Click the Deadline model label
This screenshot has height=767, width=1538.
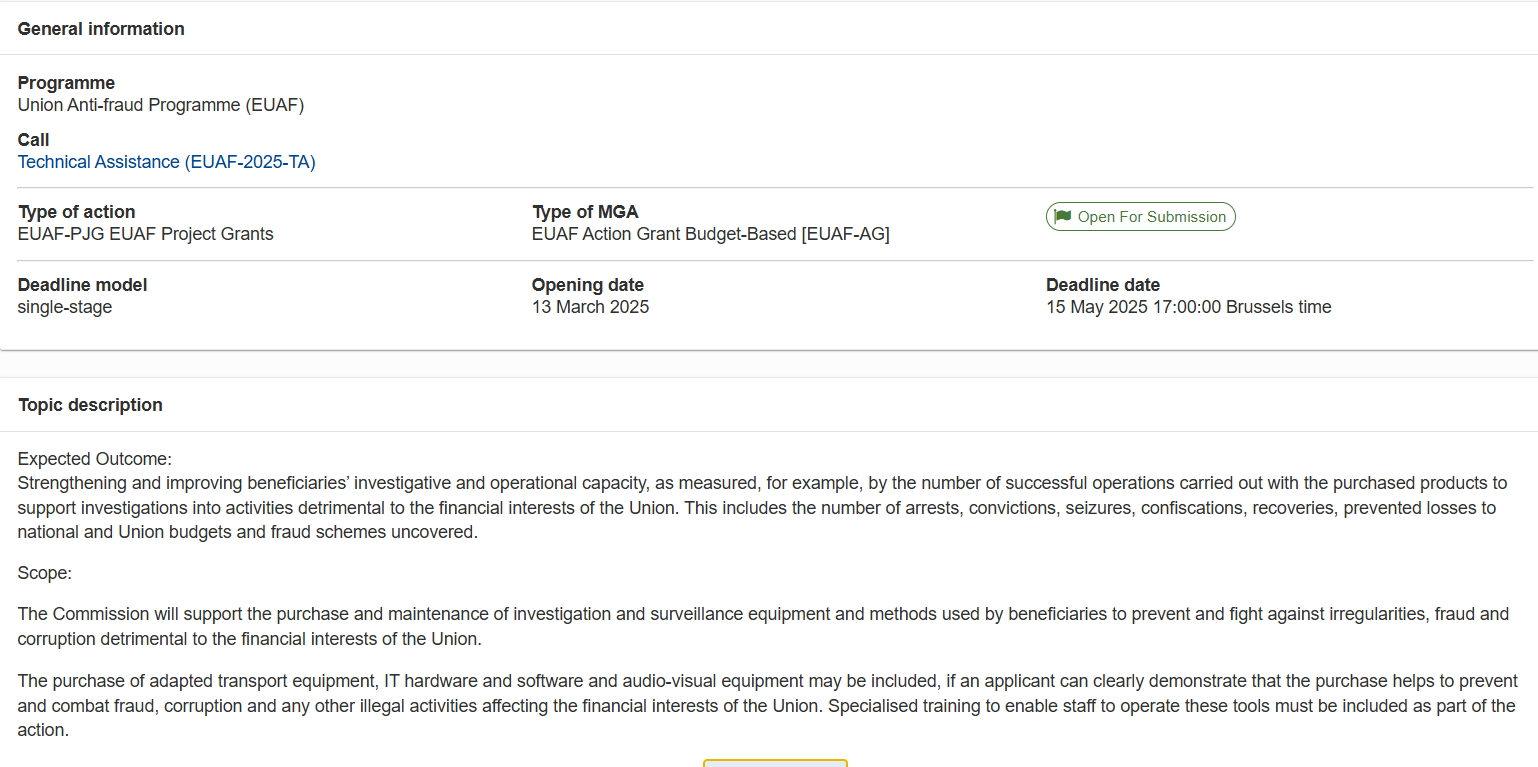pyautogui.click(x=83, y=285)
